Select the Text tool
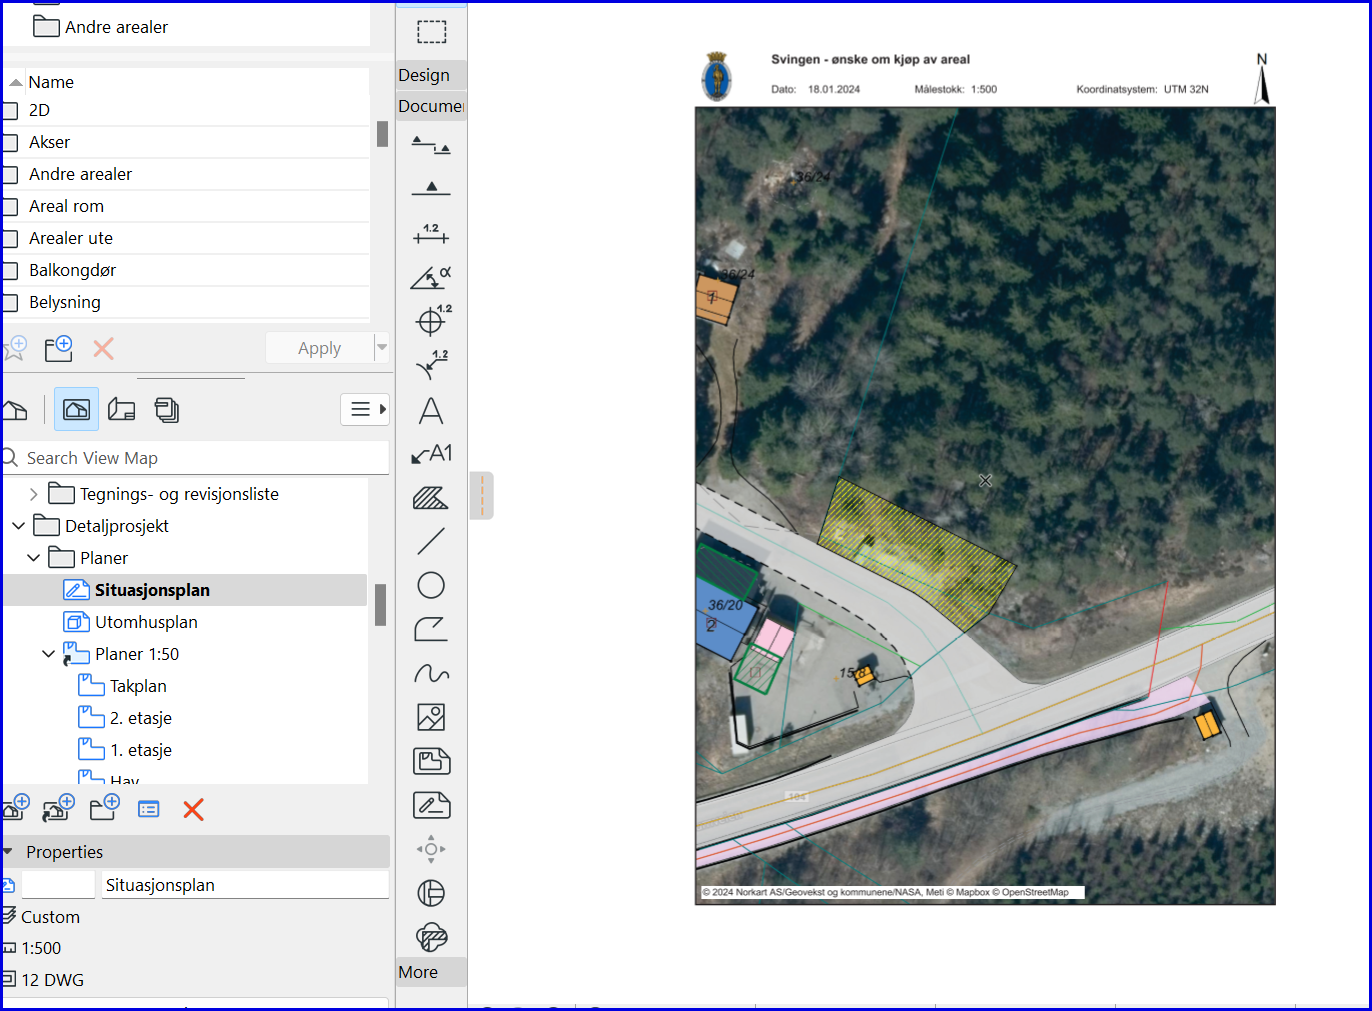The image size is (1372, 1011). point(431,411)
